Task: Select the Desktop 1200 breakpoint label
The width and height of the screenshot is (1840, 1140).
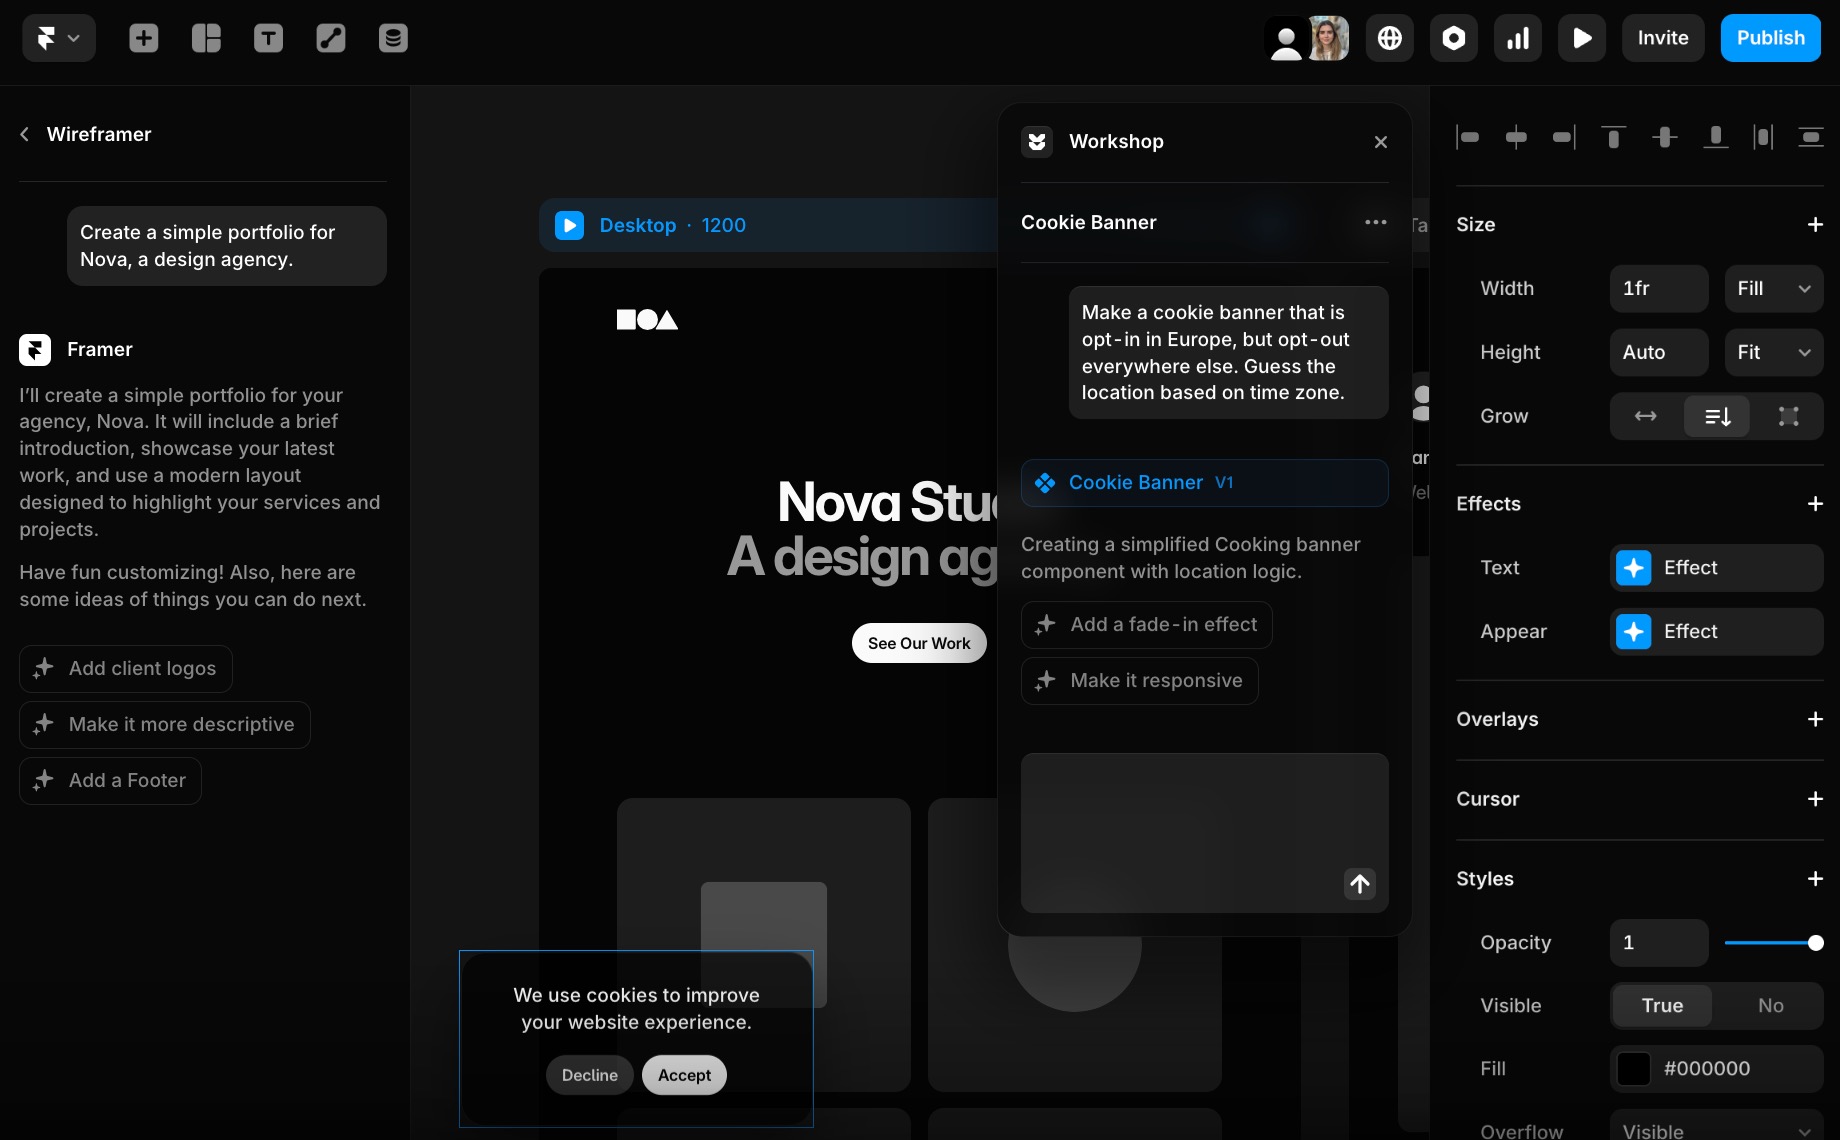Action: [x=673, y=225]
